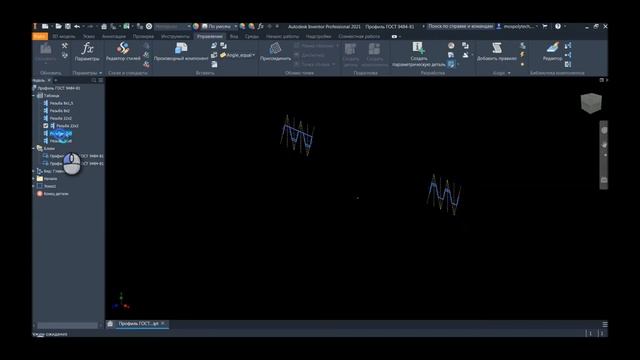Viewport: 640px width, 360px height.
Task: Select the root Профиль ГОСТ 9484-81 node
Action: (x=56, y=88)
